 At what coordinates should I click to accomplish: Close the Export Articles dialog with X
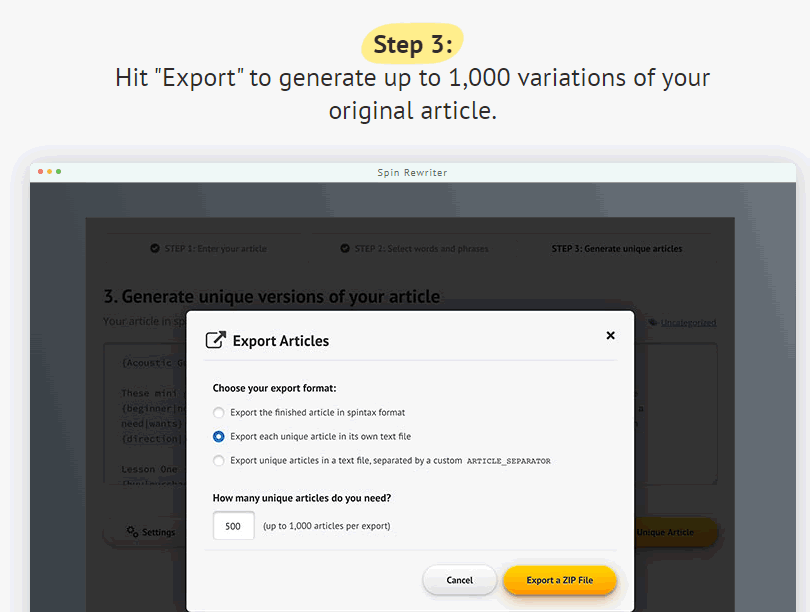(x=610, y=336)
